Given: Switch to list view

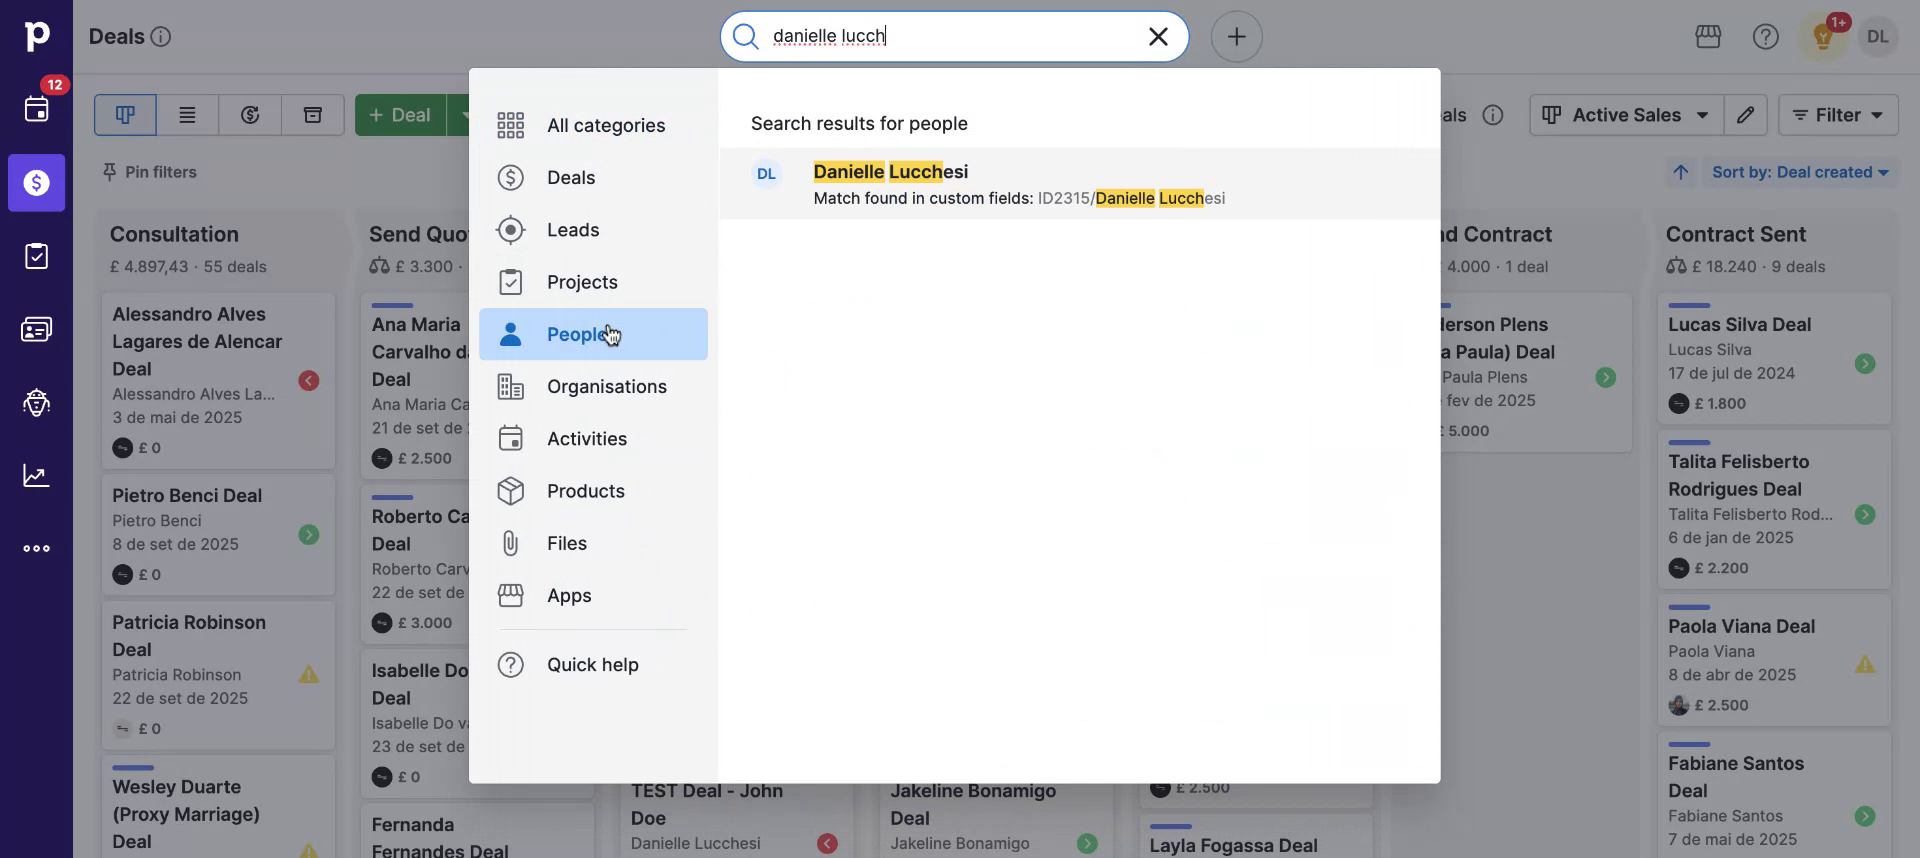Looking at the screenshot, I should (187, 115).
